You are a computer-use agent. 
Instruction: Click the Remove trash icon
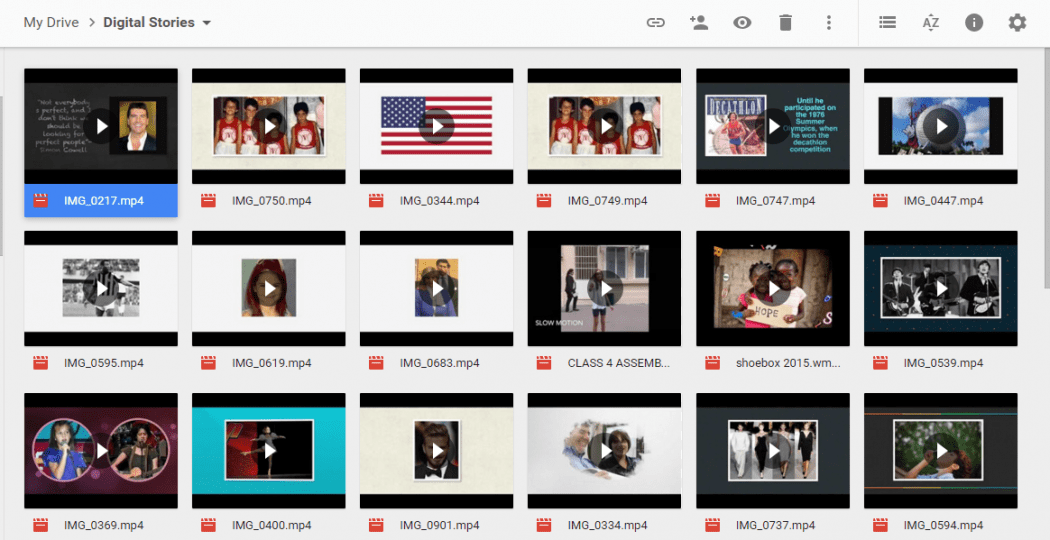click(785, 23)
